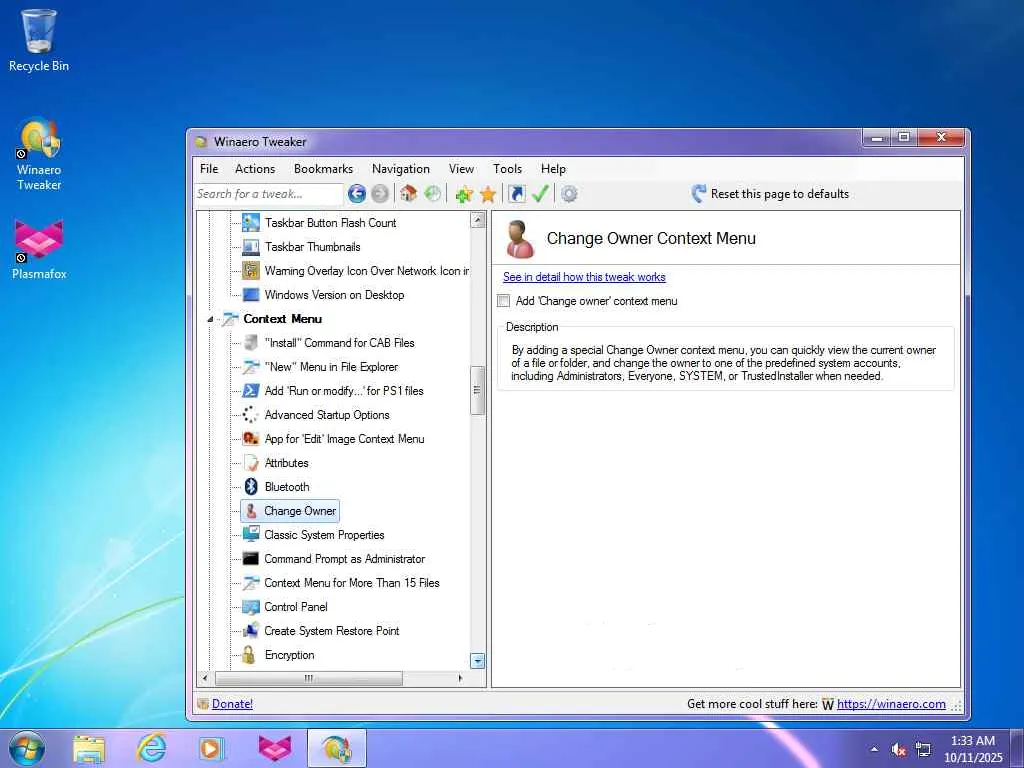Viewport: 1024px width, 768px height.
Task: Click the Taskbar Thumbnails icon
Action: 251,247
